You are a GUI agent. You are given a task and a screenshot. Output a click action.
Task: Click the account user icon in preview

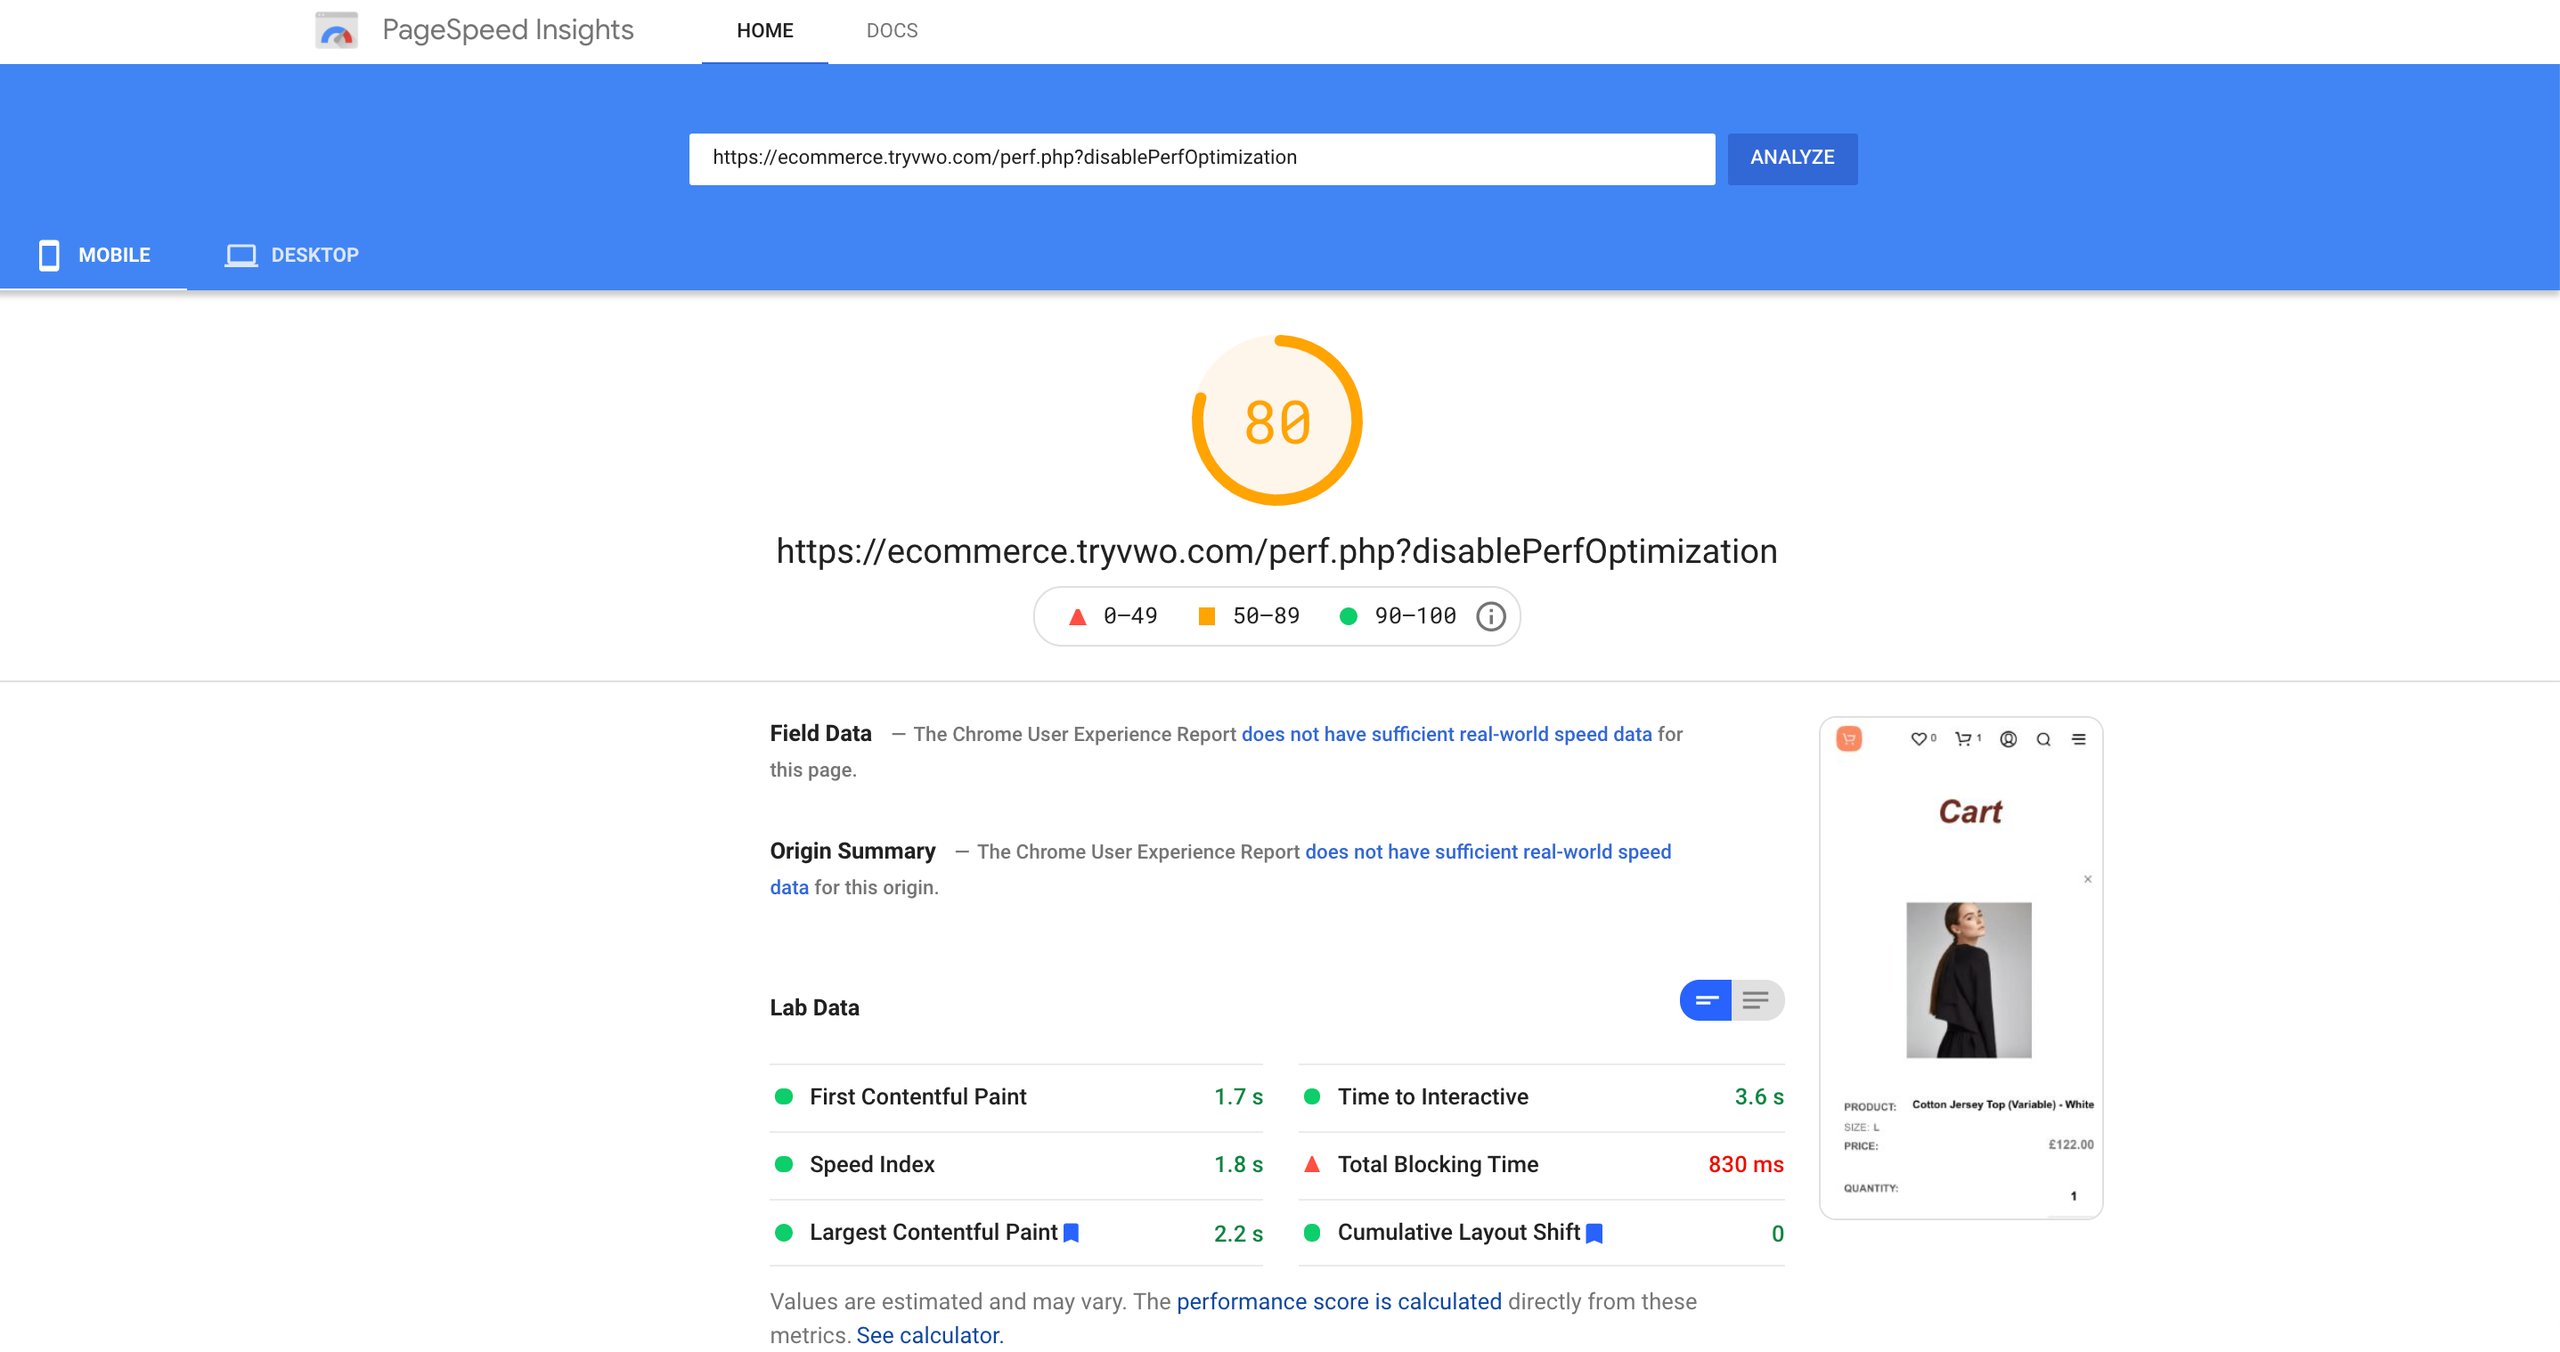(2008, 739)
